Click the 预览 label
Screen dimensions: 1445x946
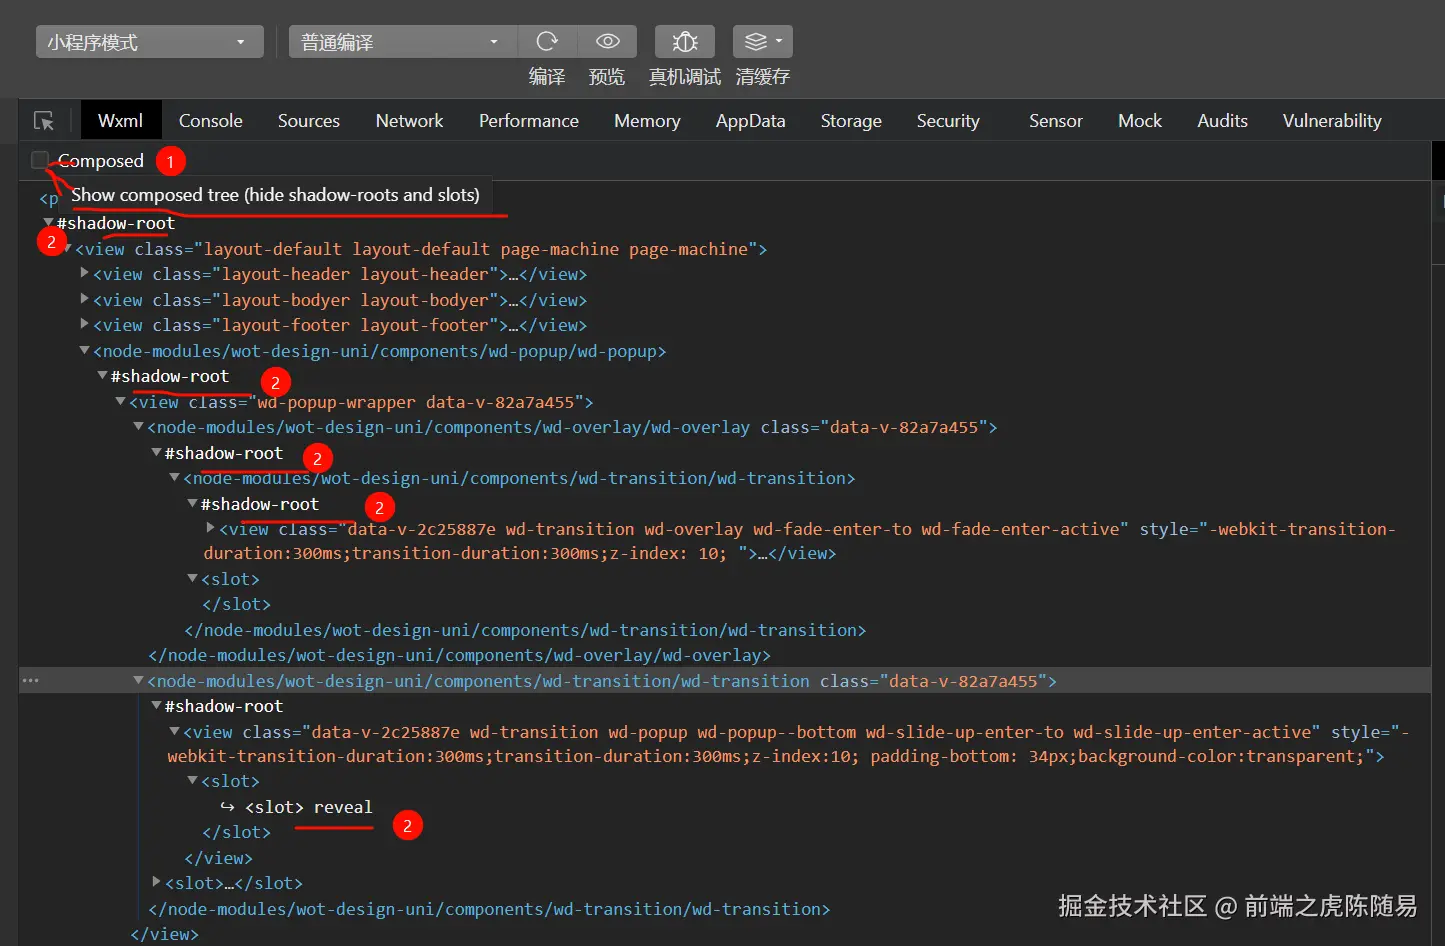point(607,77)
